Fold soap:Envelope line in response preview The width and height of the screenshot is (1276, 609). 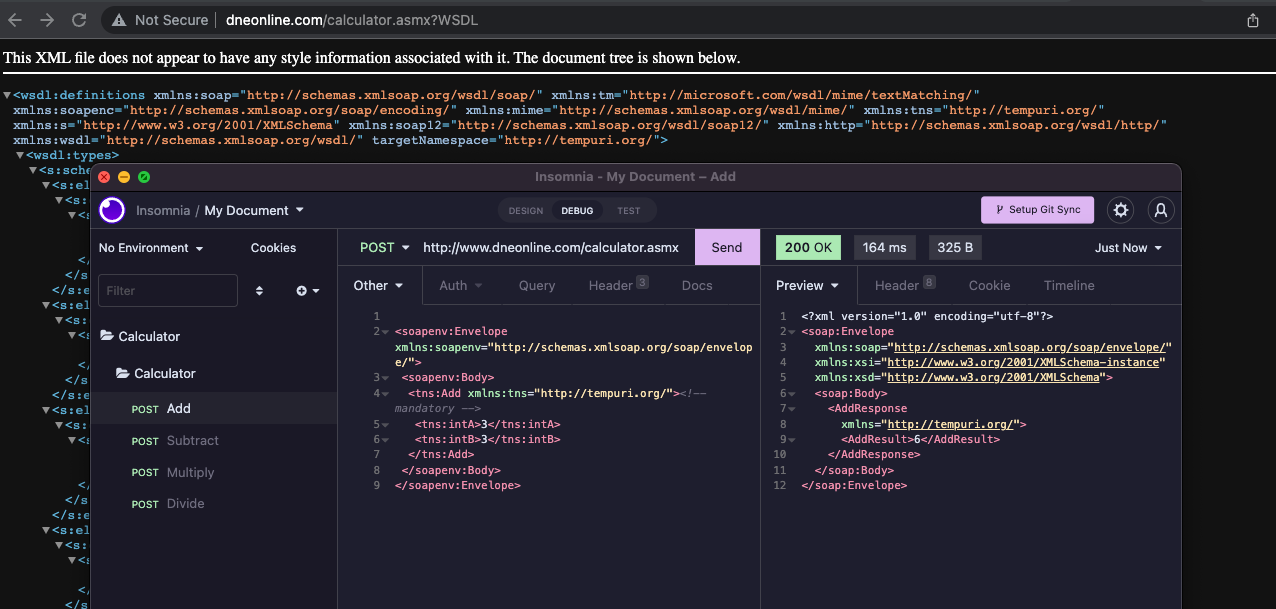coord(791,332)
